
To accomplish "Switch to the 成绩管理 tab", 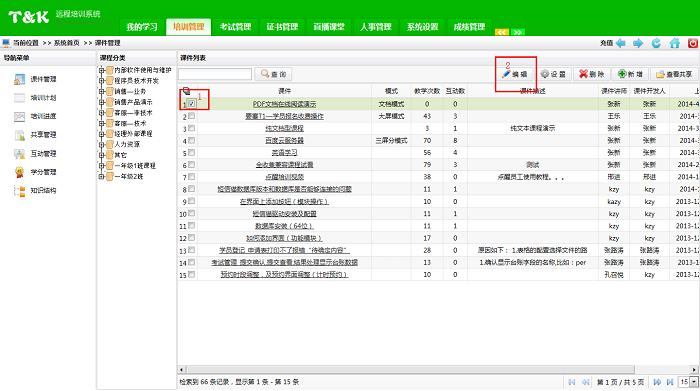I will click(x=469, y=27).
